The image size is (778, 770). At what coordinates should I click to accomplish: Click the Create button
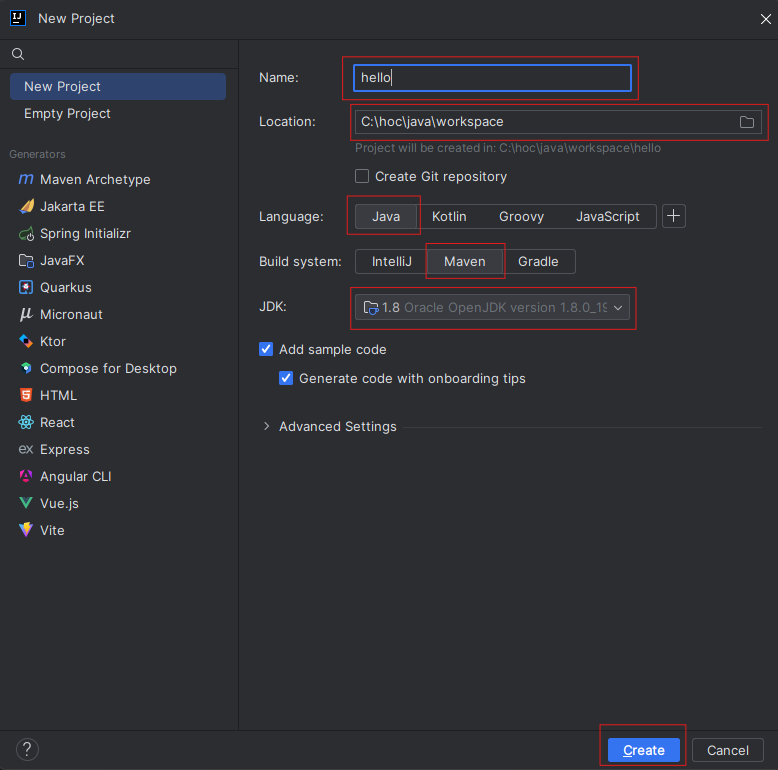pos(643,750)
